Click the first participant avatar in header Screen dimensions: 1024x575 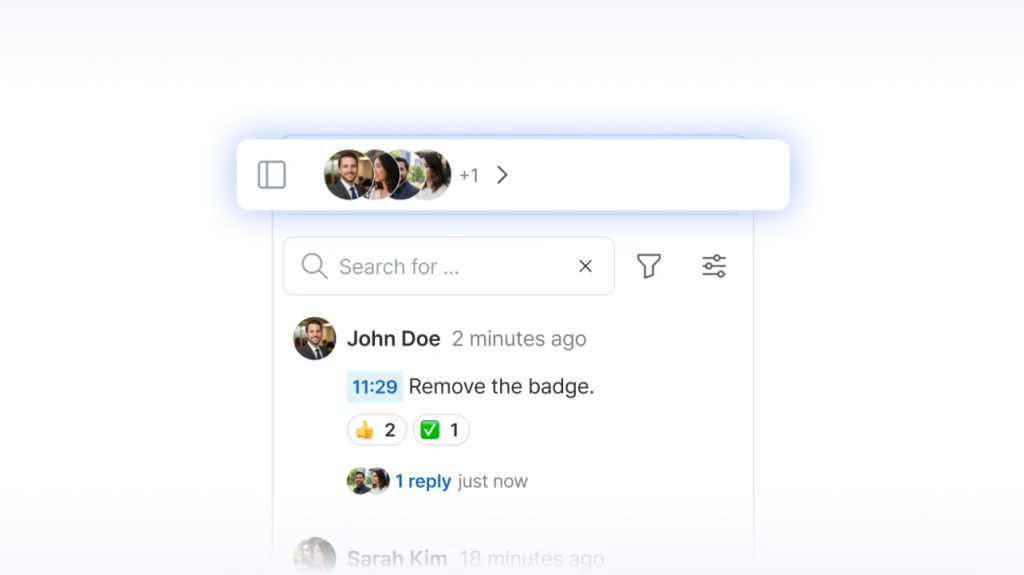point(346,175)
